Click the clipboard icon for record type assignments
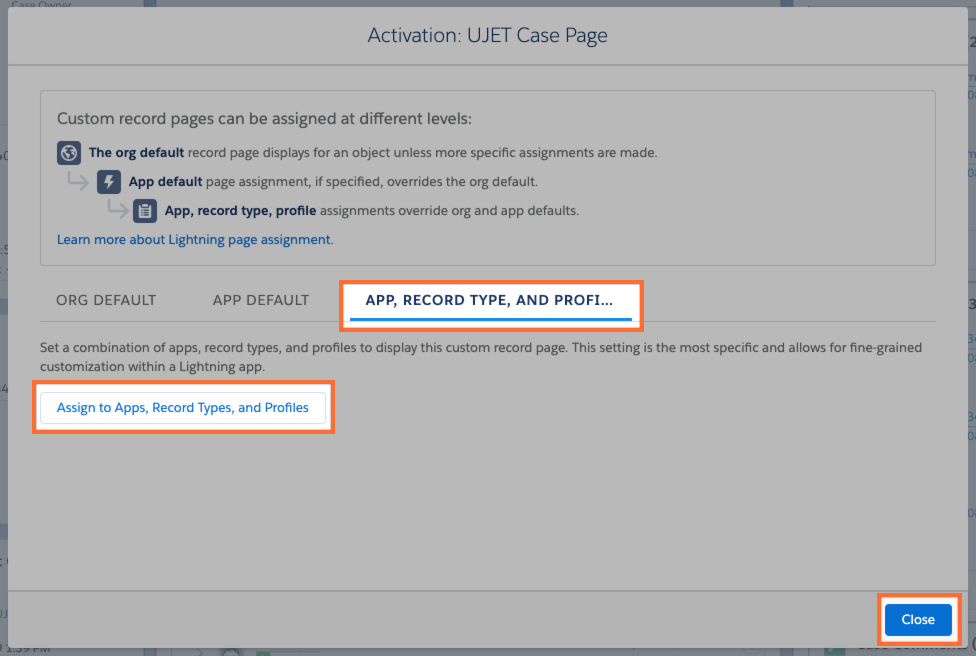 point(145,211)
